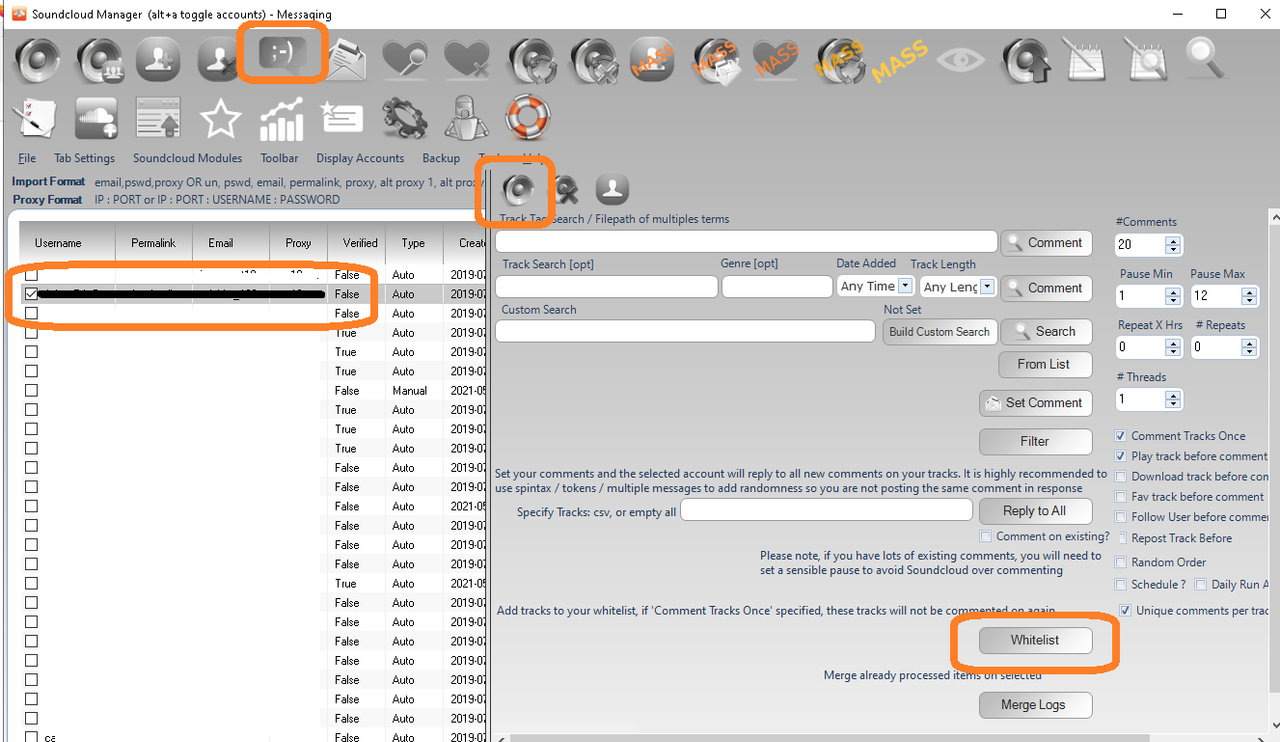Click the Build Custom Search button
This screenshot has width=1280, height=742.
point(939,332)
